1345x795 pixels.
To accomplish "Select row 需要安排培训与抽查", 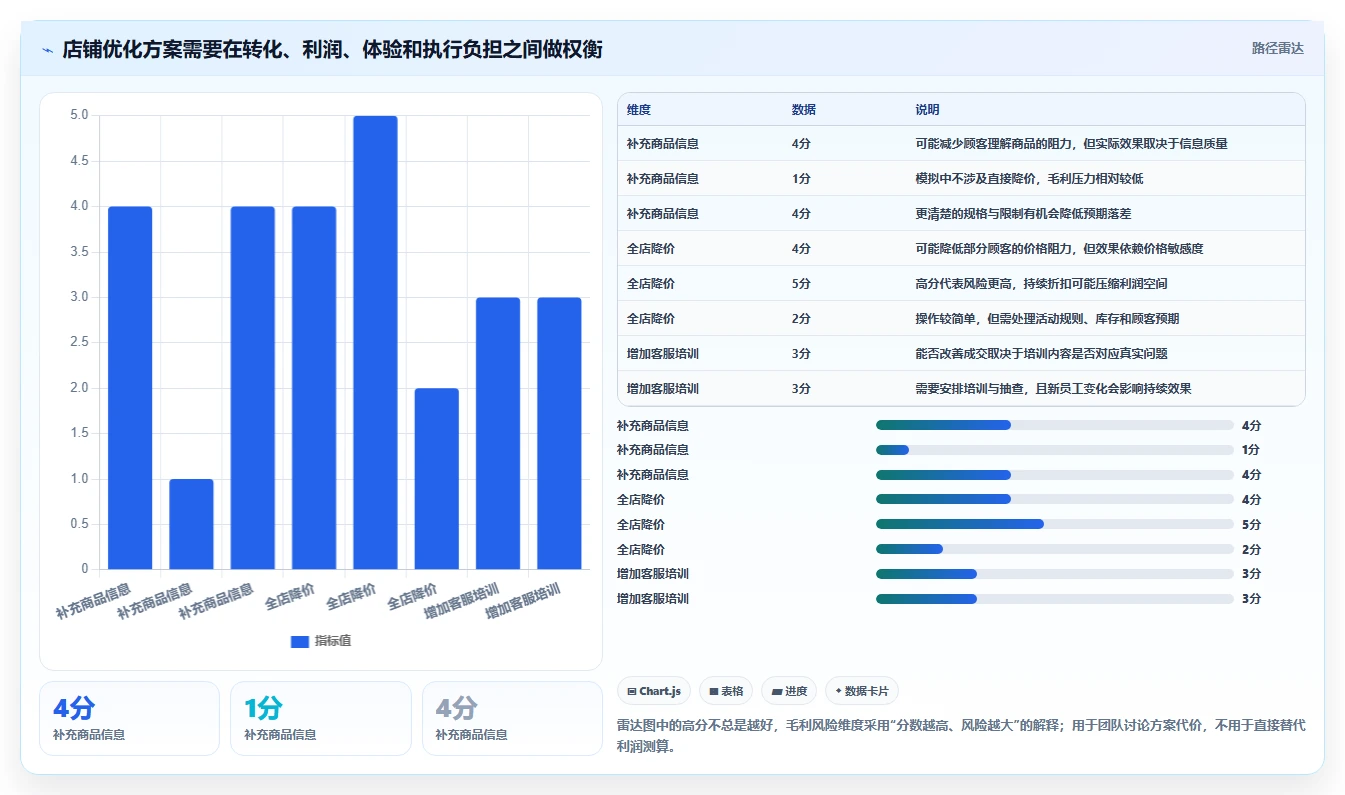I will pos(961,388).
